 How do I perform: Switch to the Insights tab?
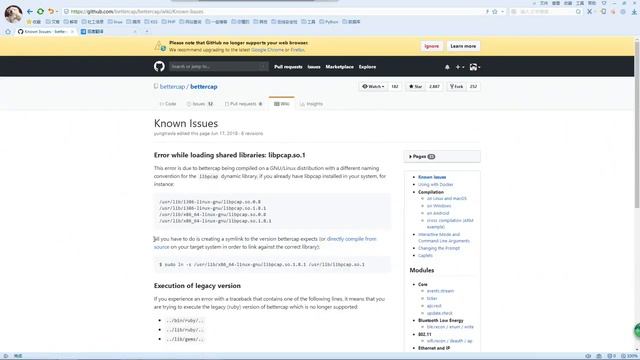coord(311,104)
